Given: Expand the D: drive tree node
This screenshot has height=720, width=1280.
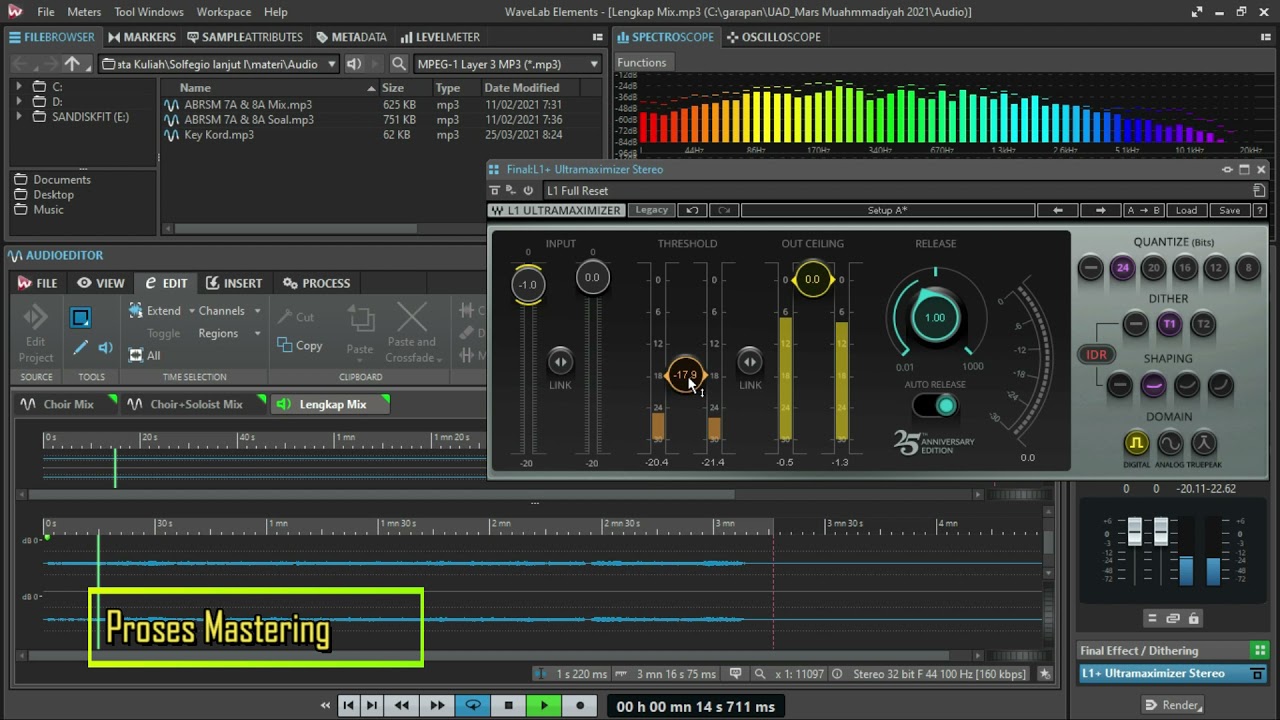Looking at the screenshot, I should tap(18, 102).
